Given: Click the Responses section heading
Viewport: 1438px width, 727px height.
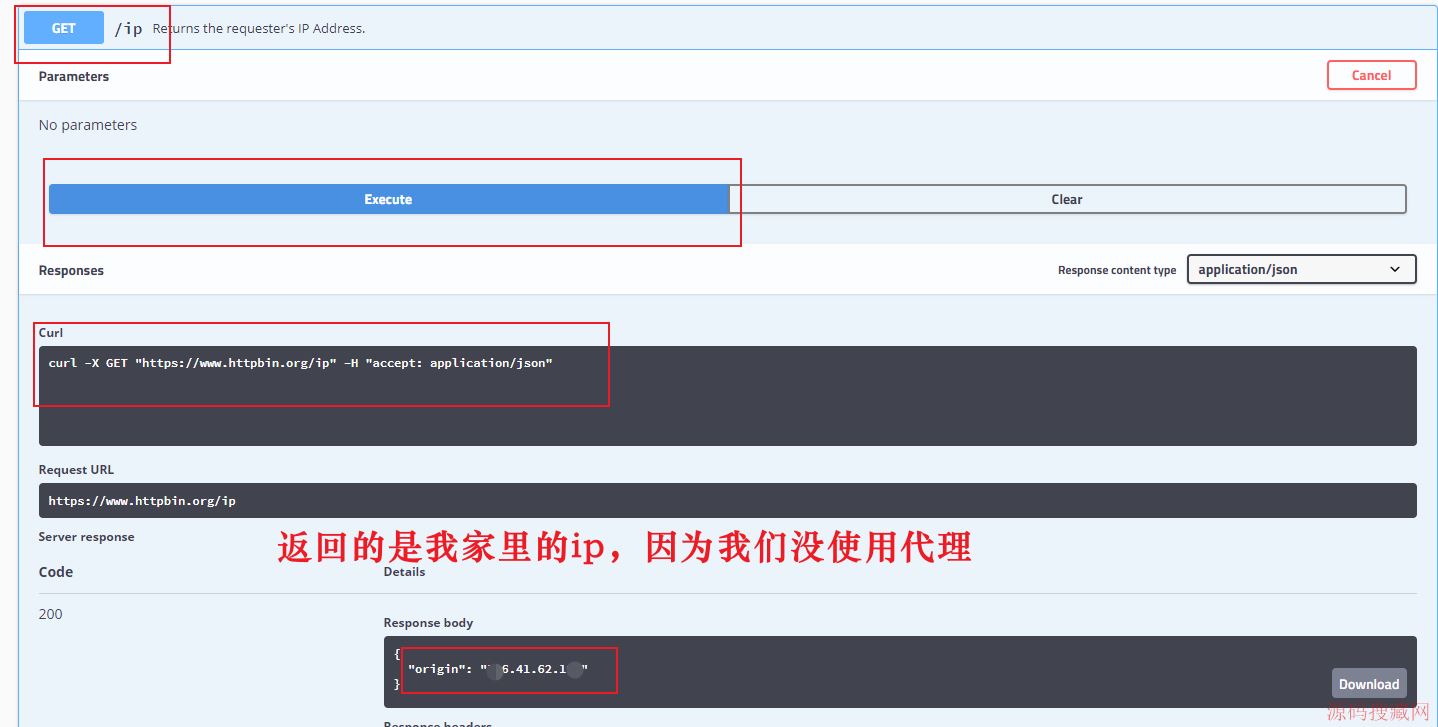Looking at the screenshot, I should point(71,270).
